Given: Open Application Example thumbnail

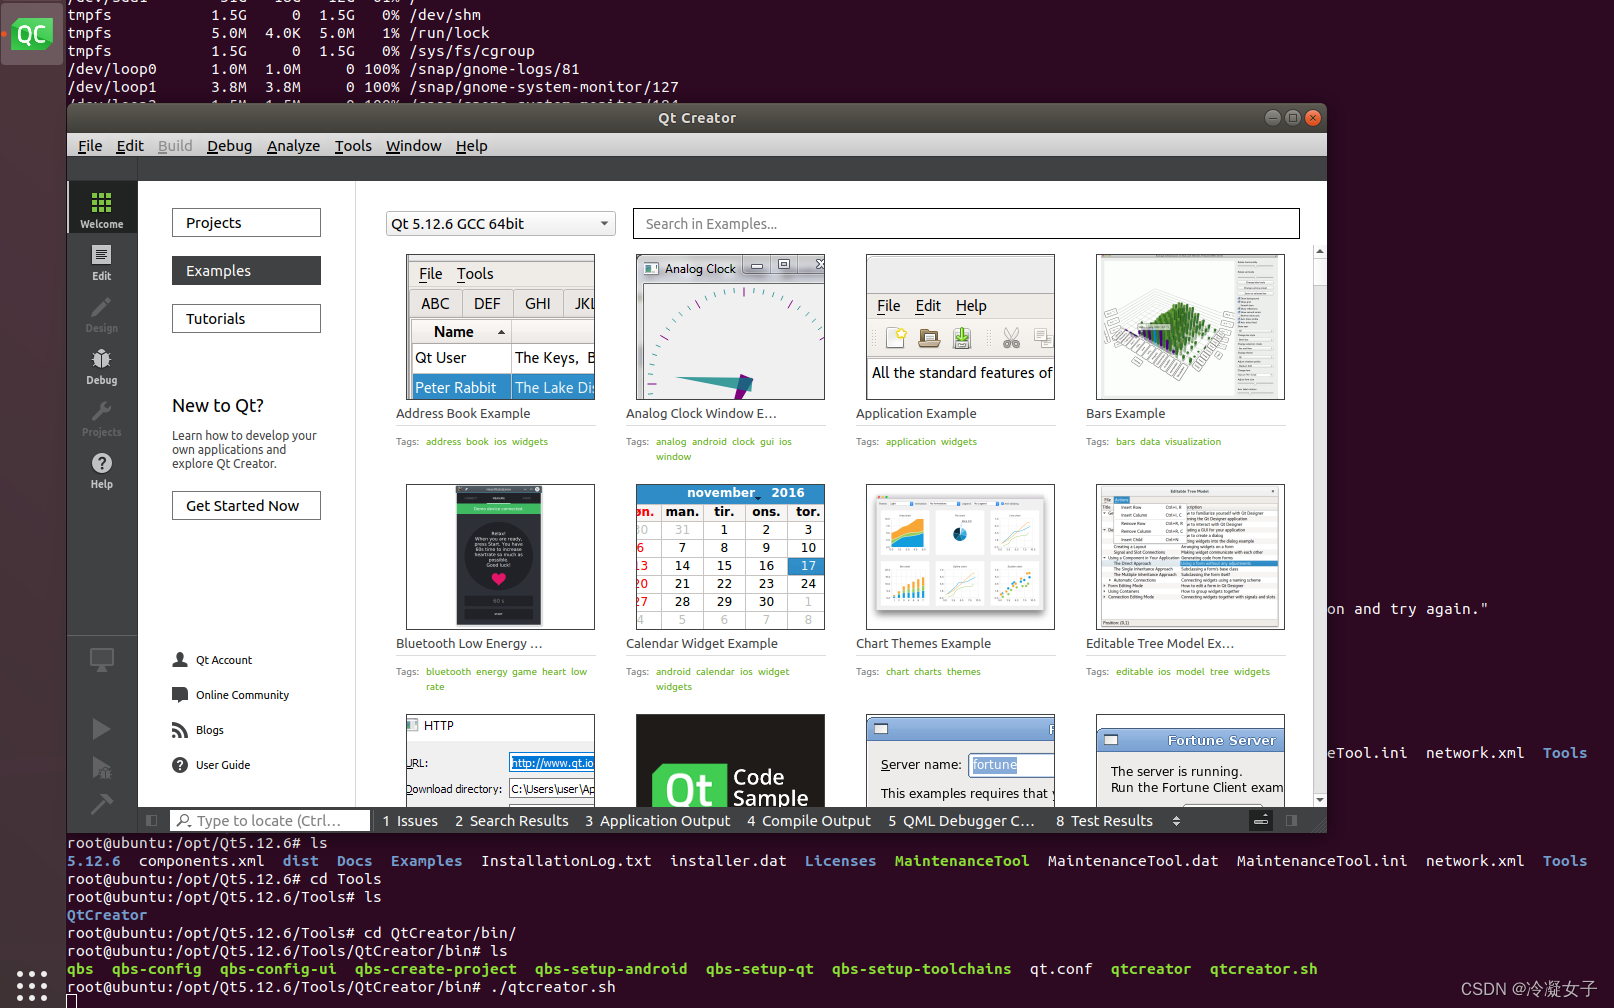Looking at the screenshot, I should tap(960, 327).
